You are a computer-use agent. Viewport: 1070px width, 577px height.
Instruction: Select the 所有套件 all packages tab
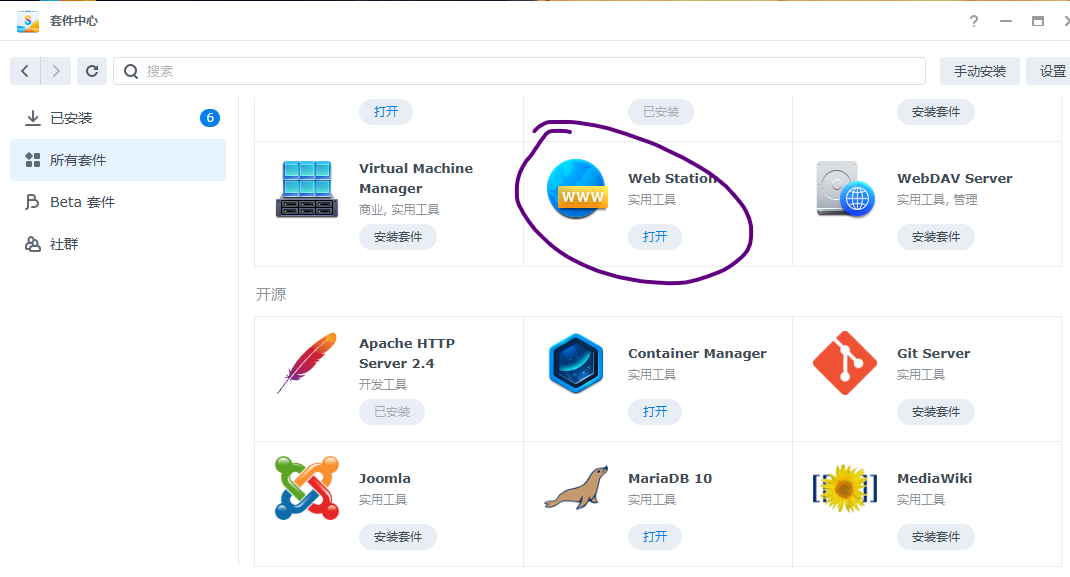[118, 160]
